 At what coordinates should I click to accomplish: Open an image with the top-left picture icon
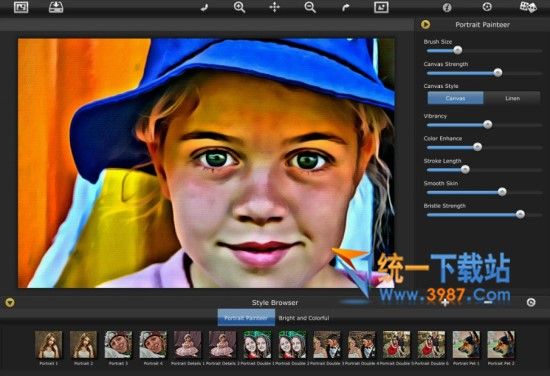coord(21,7)
